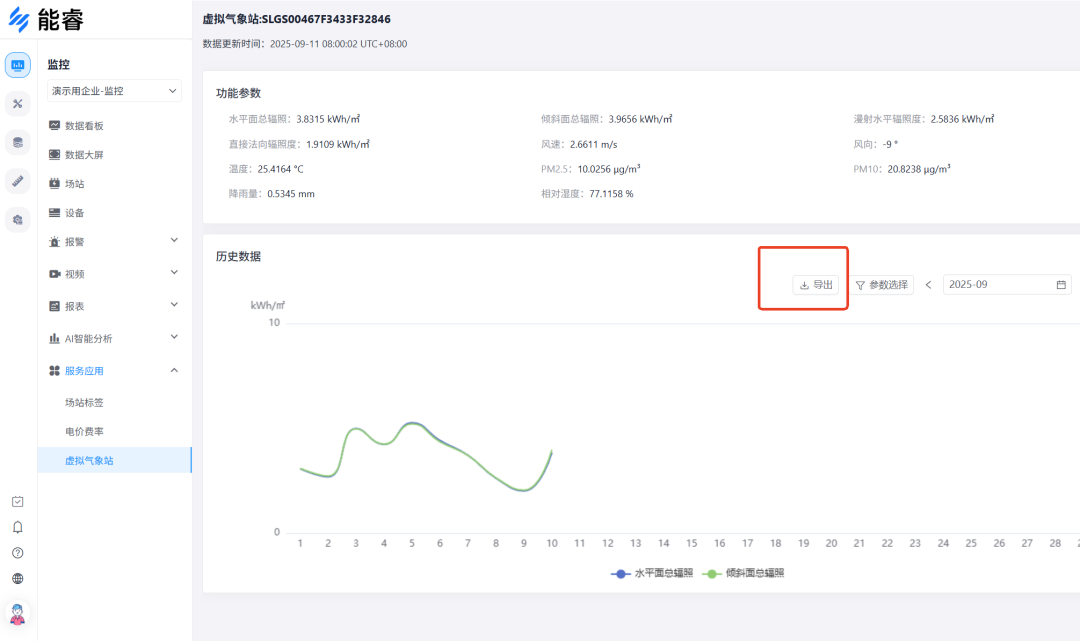This screenshot has height=641, width=1080.
Task: Go to previous month with left arrow
Action: click(928, 285)
